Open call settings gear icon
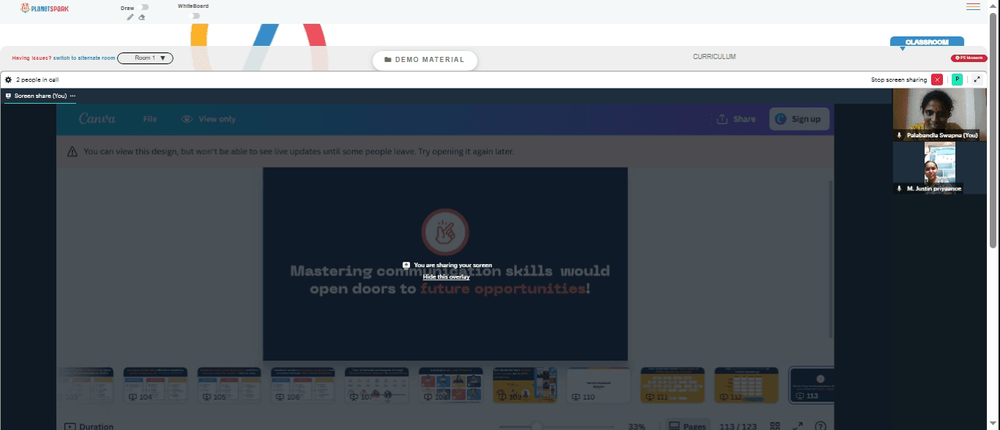The width and height of the screenshot is (1000, 430). (x=8, y=80)
